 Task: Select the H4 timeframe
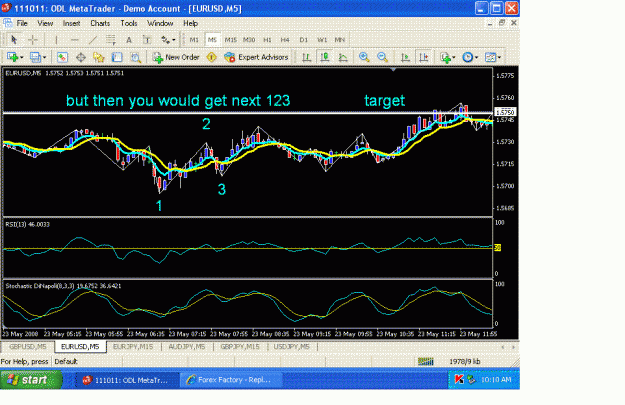click(285, 39)
